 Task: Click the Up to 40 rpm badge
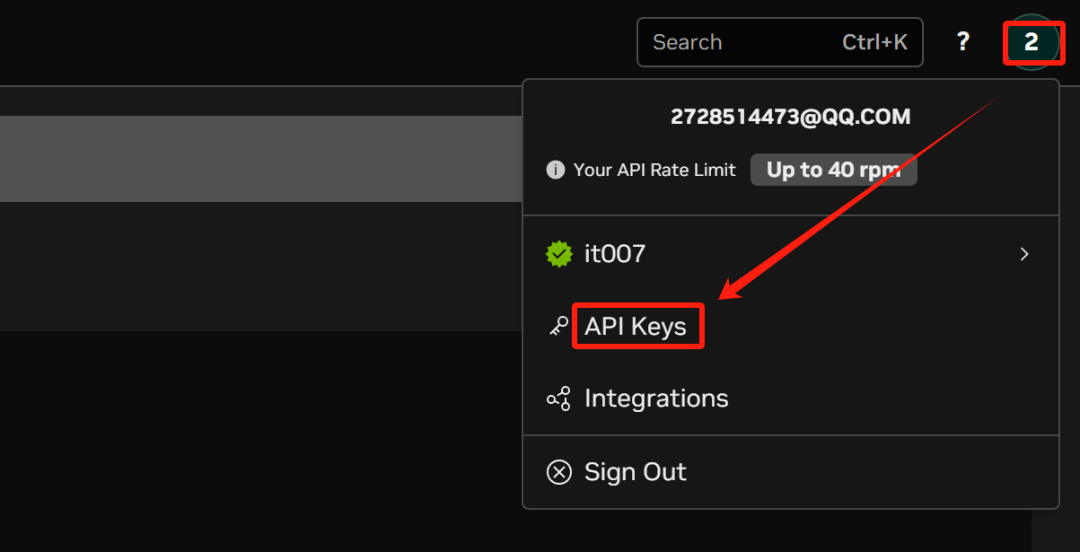(833, 170)
